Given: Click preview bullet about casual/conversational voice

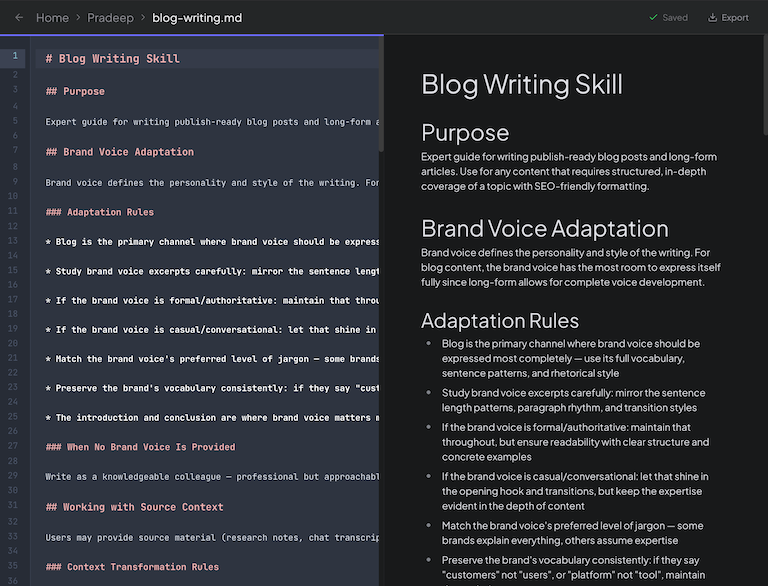Looking at the screenshot, I should pyautogui.click(x=575, y=491).
